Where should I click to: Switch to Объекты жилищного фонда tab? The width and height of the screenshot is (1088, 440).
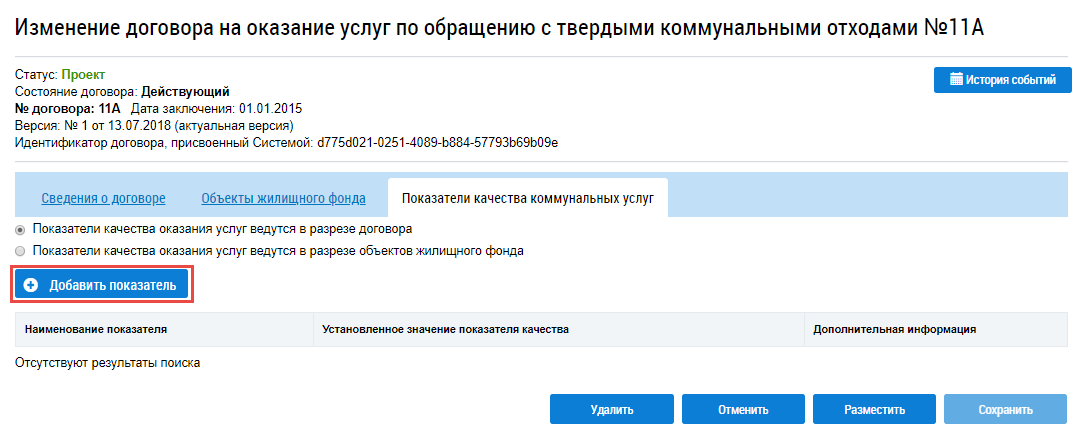click(x=283, y=198)
